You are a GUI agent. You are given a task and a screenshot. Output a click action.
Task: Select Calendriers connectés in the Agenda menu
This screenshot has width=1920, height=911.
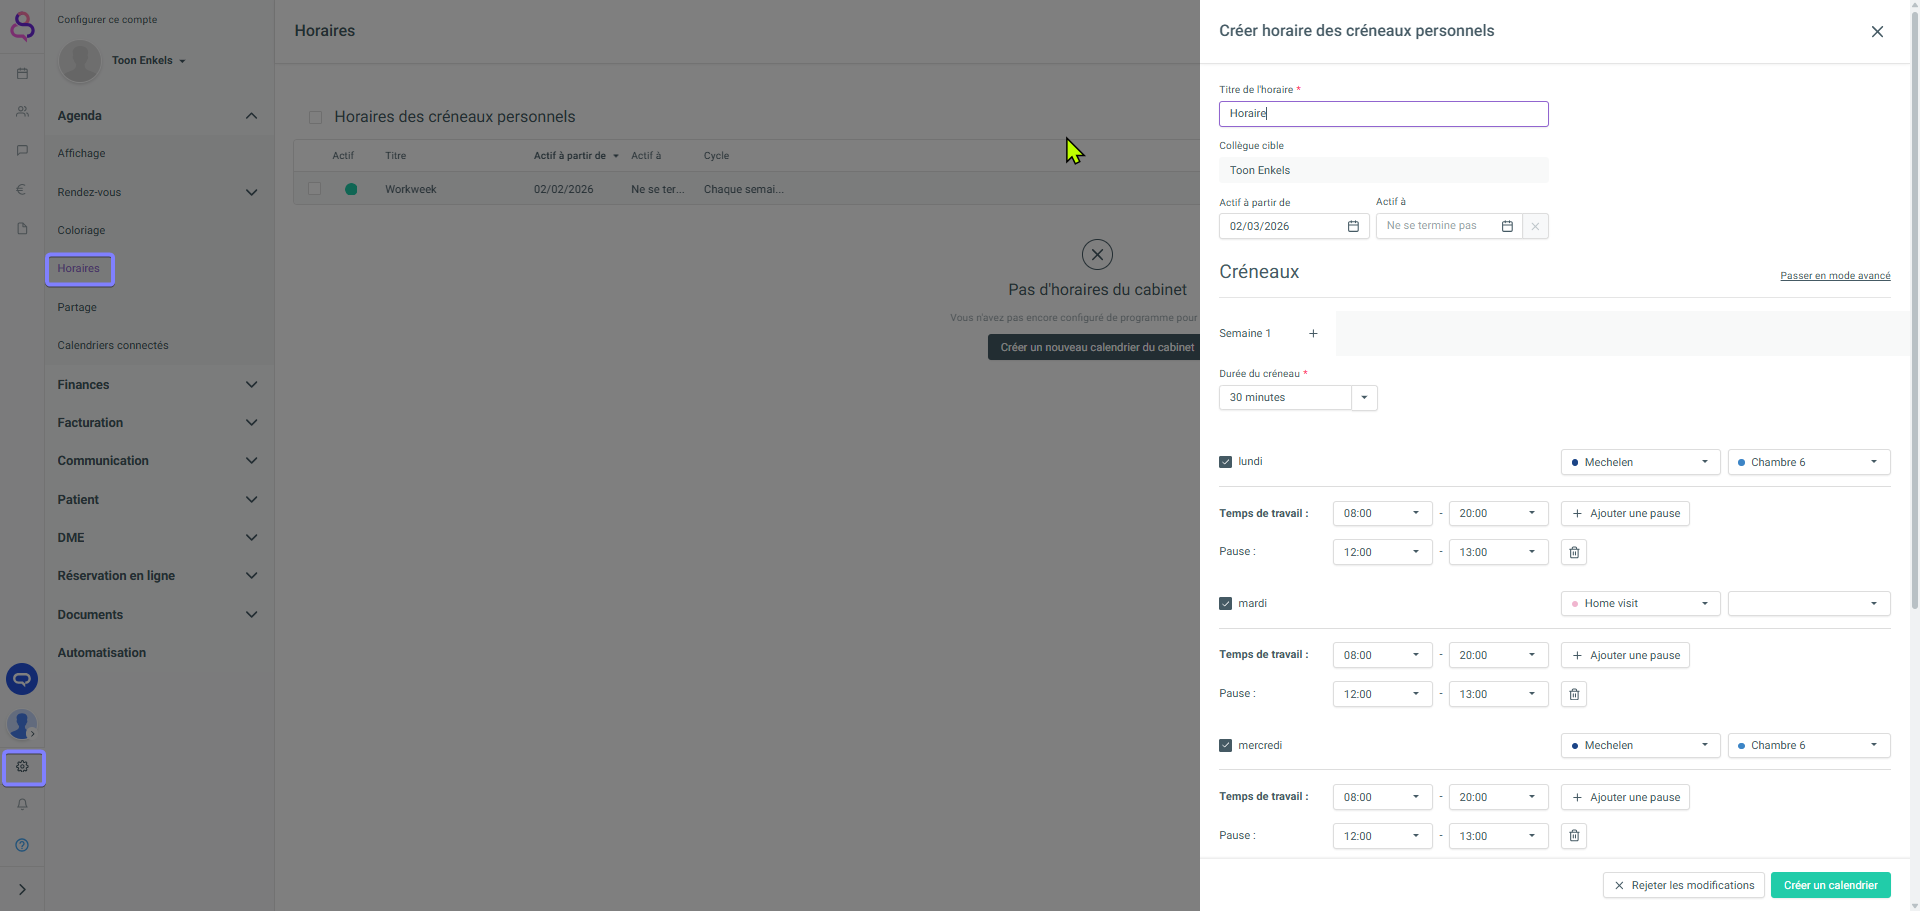113,346
